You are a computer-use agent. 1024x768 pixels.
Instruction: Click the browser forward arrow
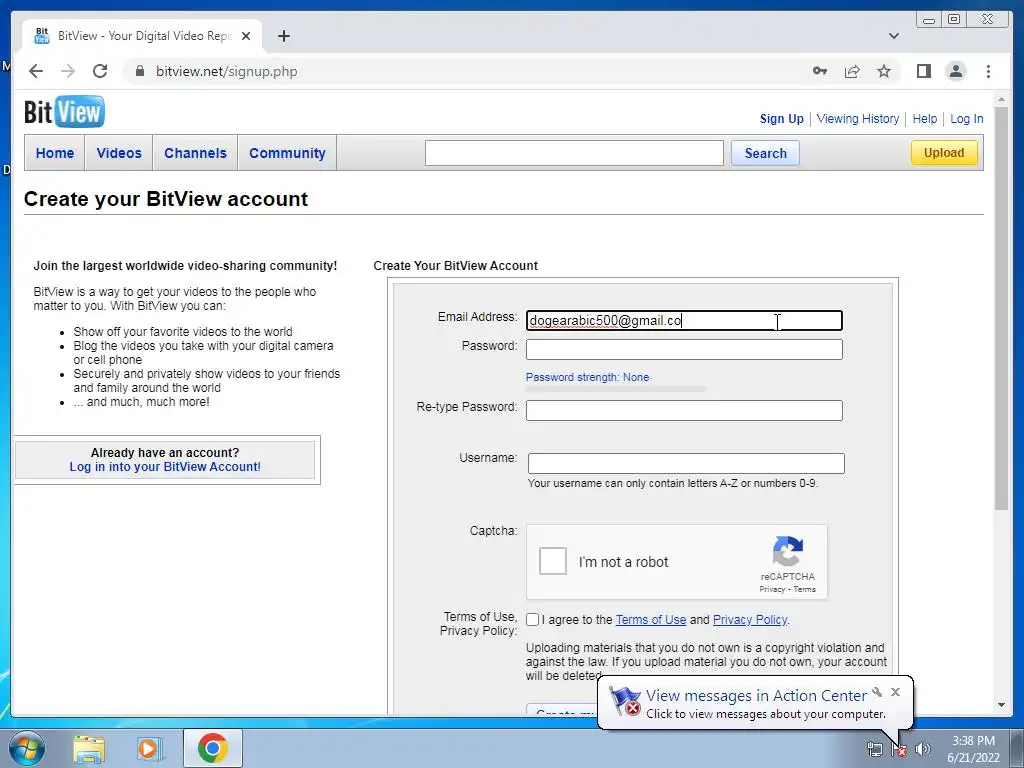[68, 71]
